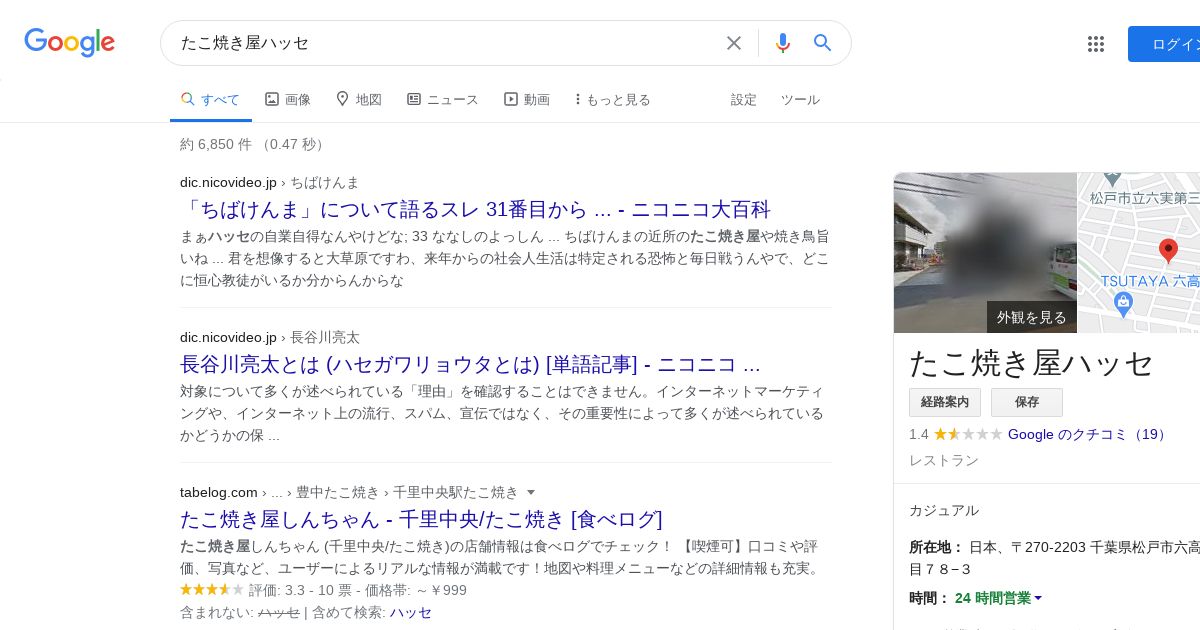Click the dic.nicovideo.jp › 長谷川亮太 breadcrumb
1200x630 pixels.
[270, 337]
